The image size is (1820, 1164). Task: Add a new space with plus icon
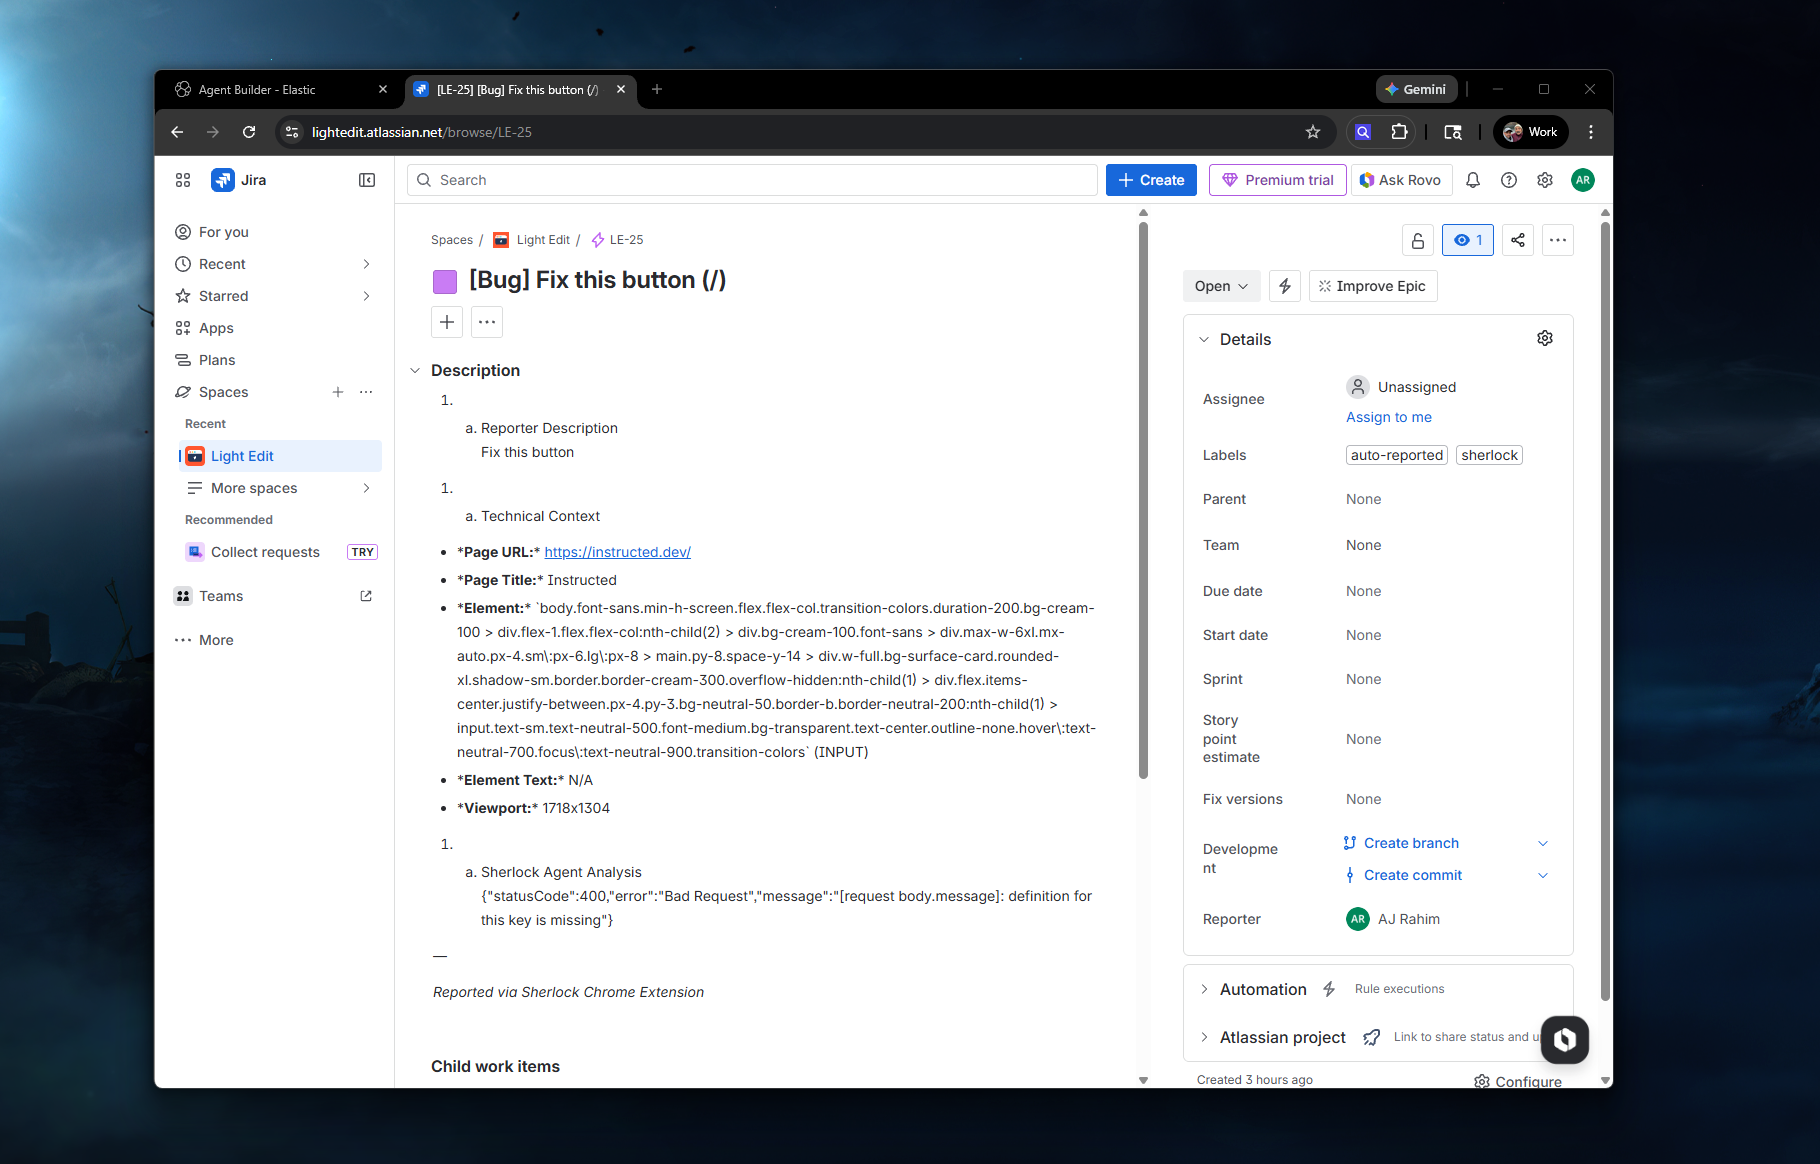pyautogui.click(x=338, y=392)
